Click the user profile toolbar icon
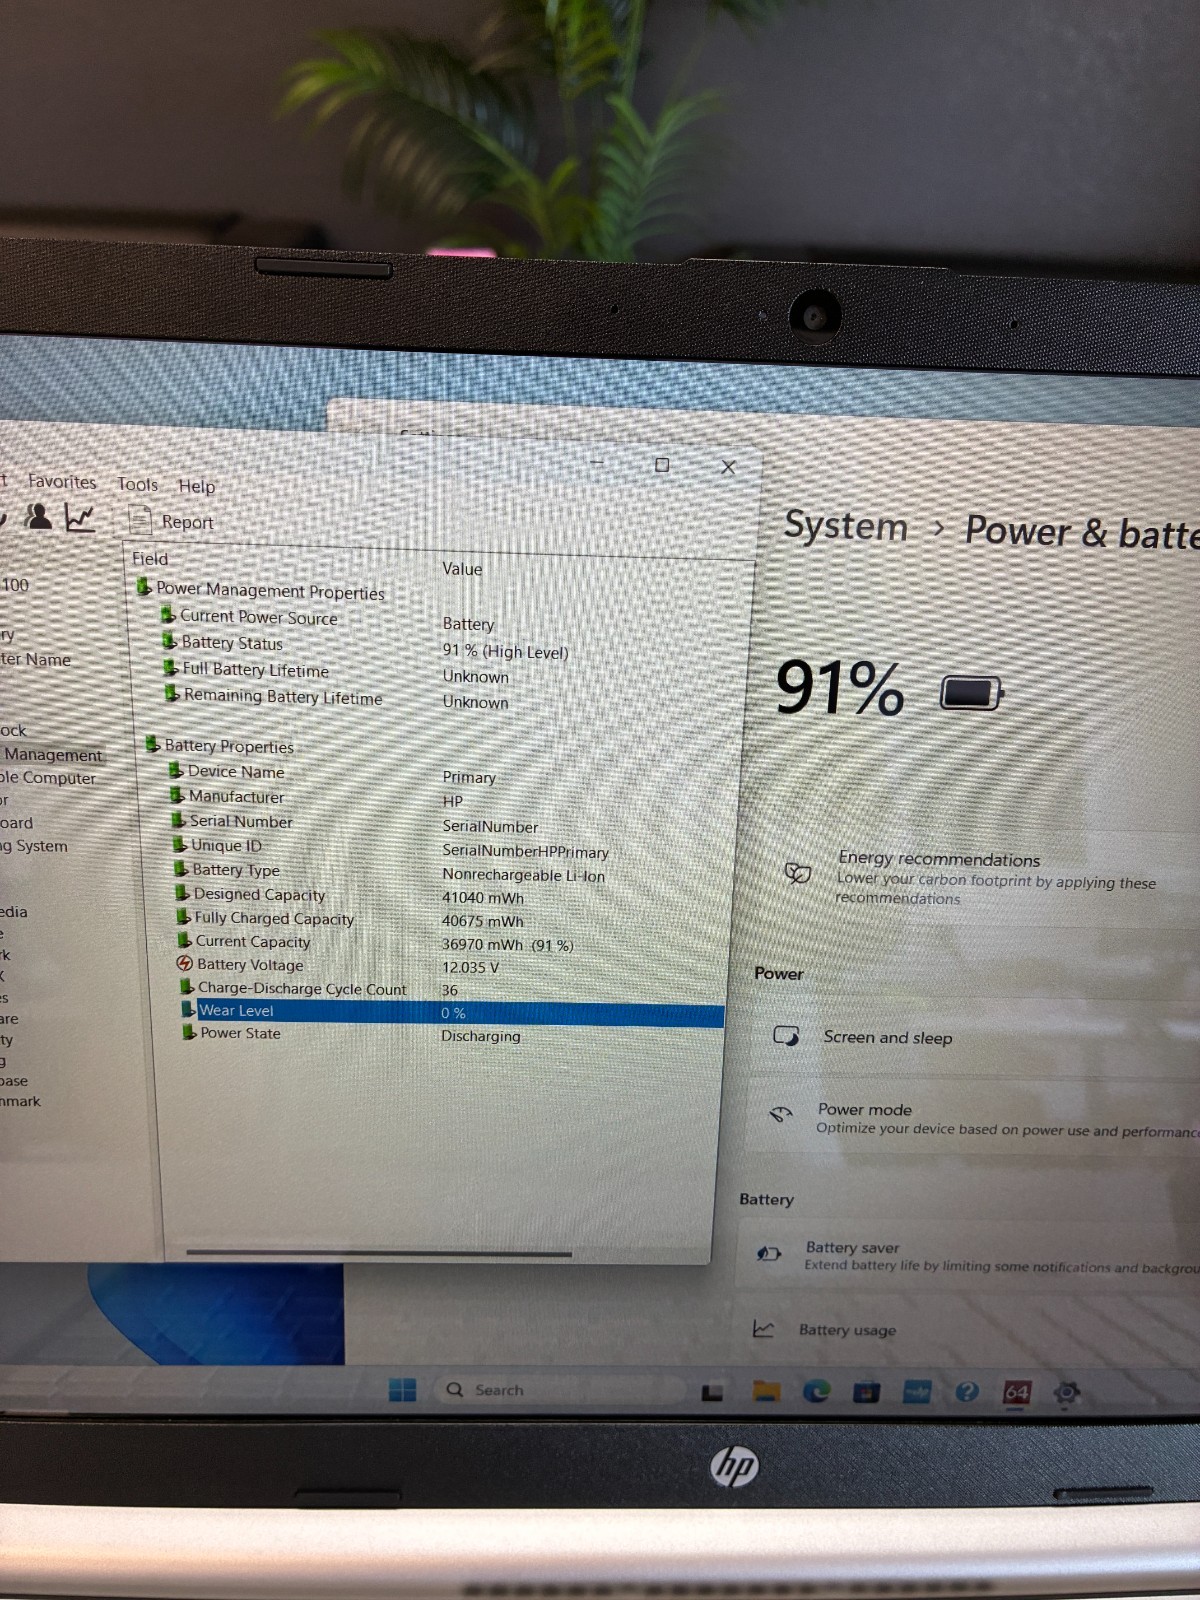 (38, 516)
